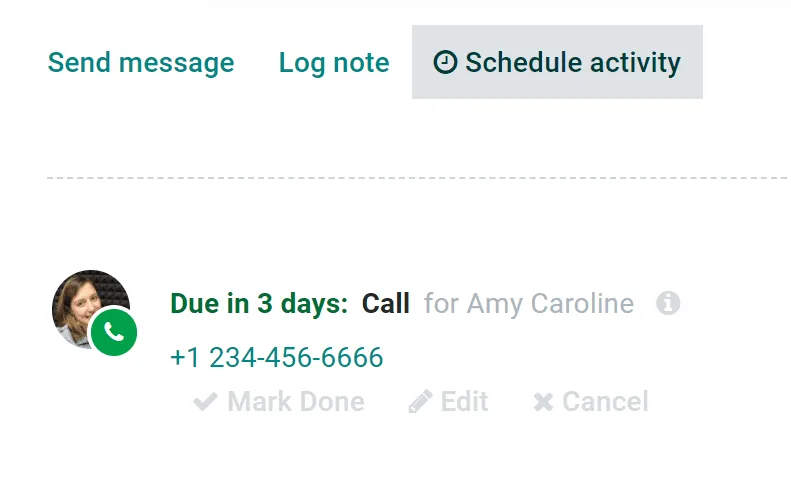
Task: Click the Schedule activity button
Action: 557,62
